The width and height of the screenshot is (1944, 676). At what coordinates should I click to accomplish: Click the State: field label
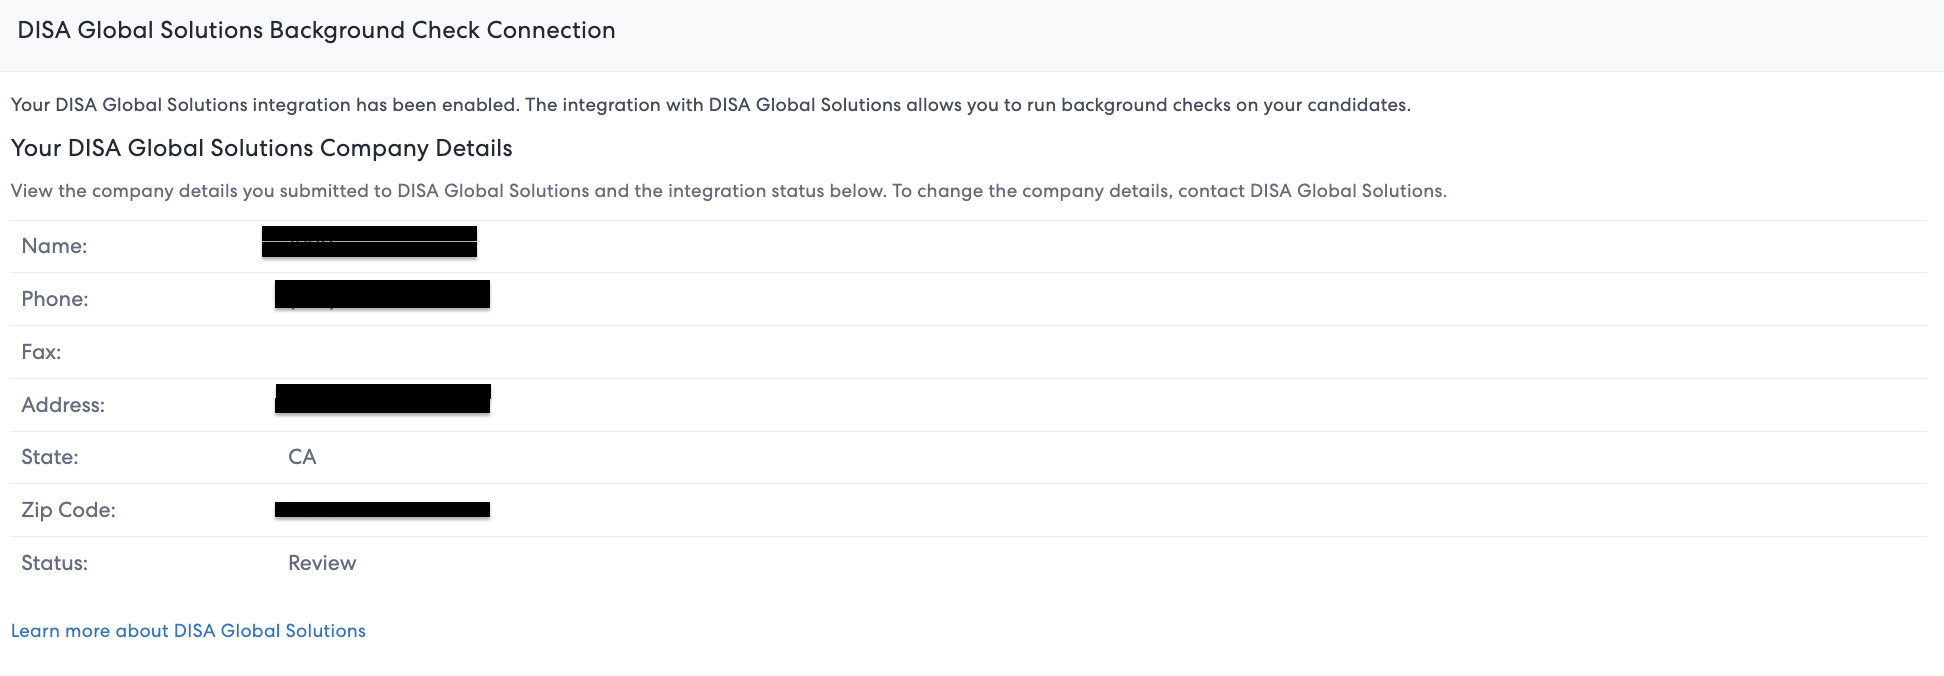pos(50,457)
